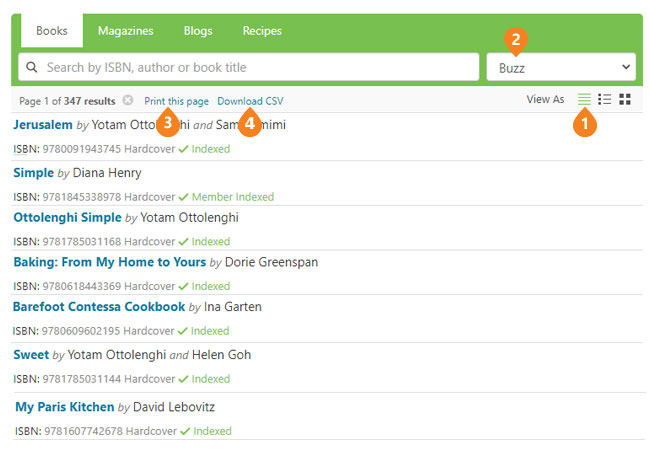The image size is (650, 458).
Task: Open the My Paris Kitchen title
Action: (x=65, y=407)
